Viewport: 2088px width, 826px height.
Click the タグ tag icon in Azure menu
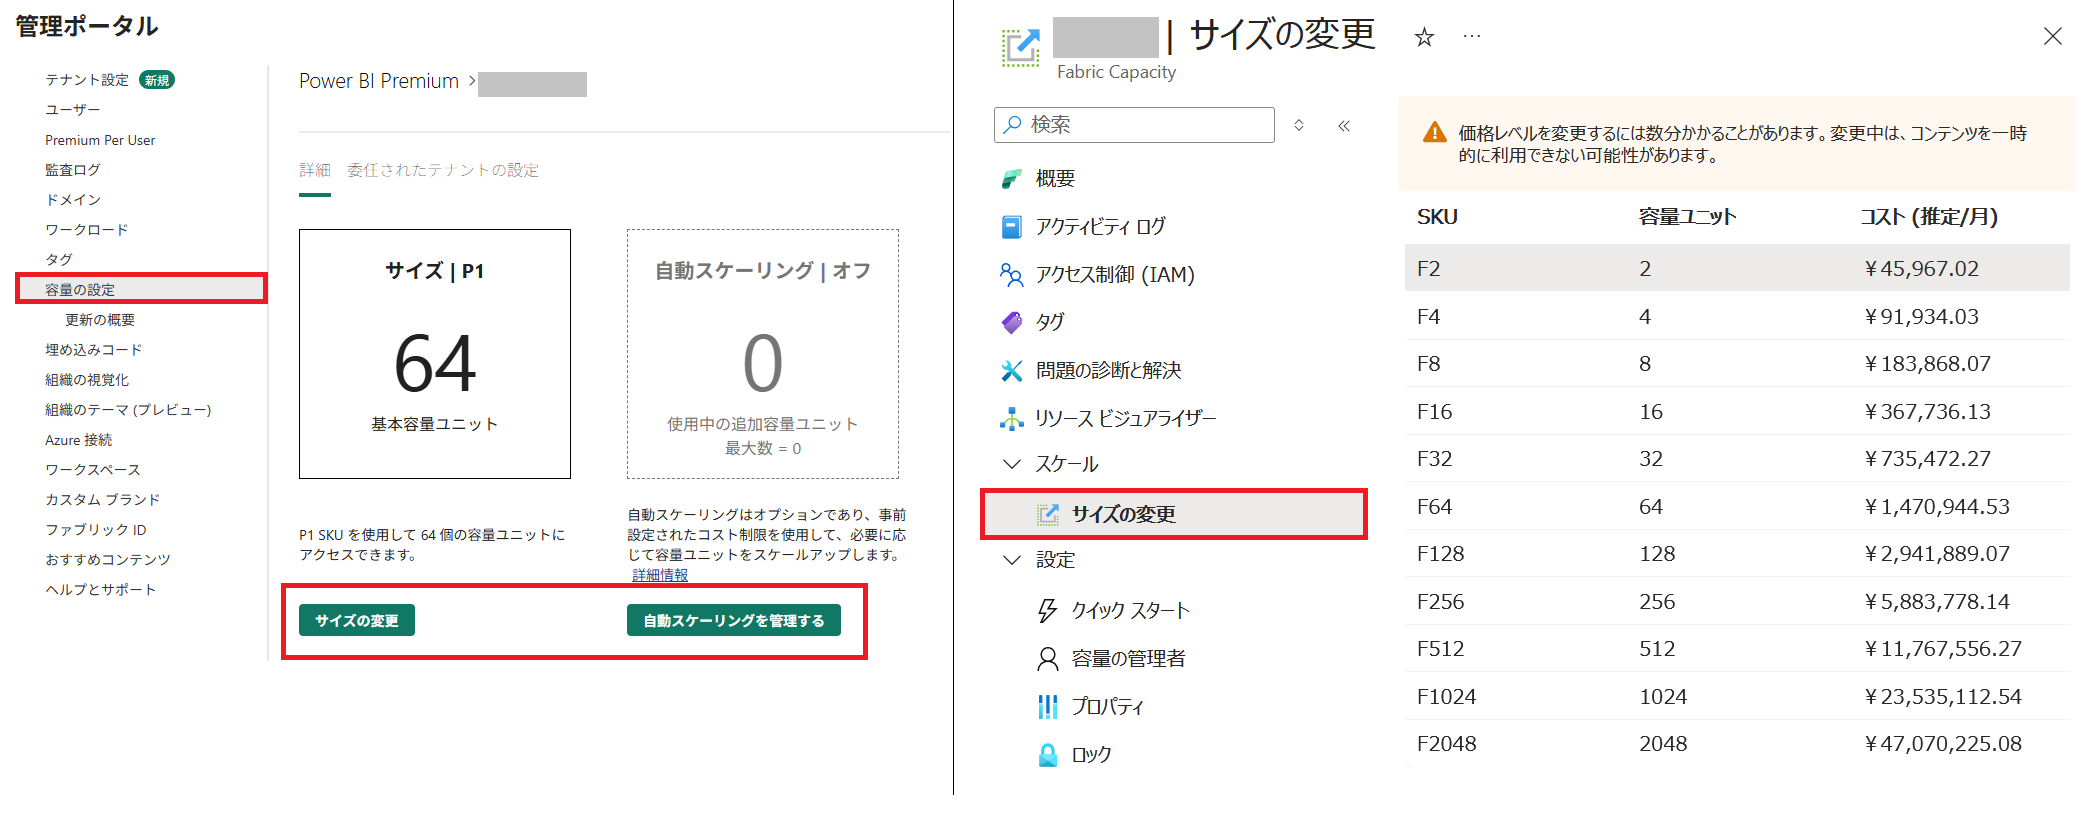point(1011,322)
